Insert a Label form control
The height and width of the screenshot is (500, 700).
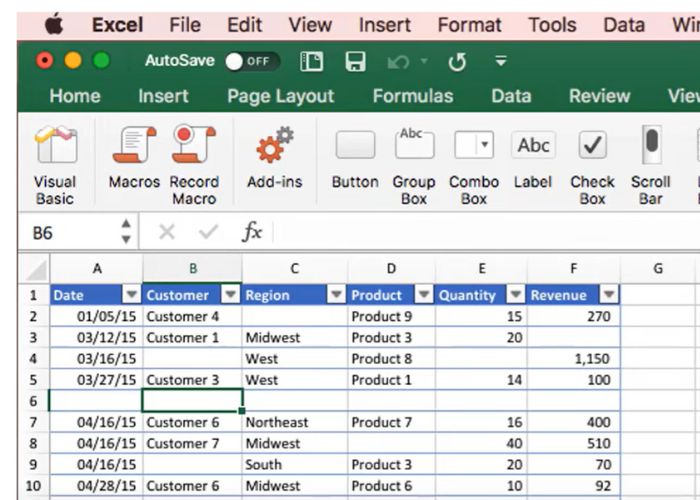coord(533,145)
